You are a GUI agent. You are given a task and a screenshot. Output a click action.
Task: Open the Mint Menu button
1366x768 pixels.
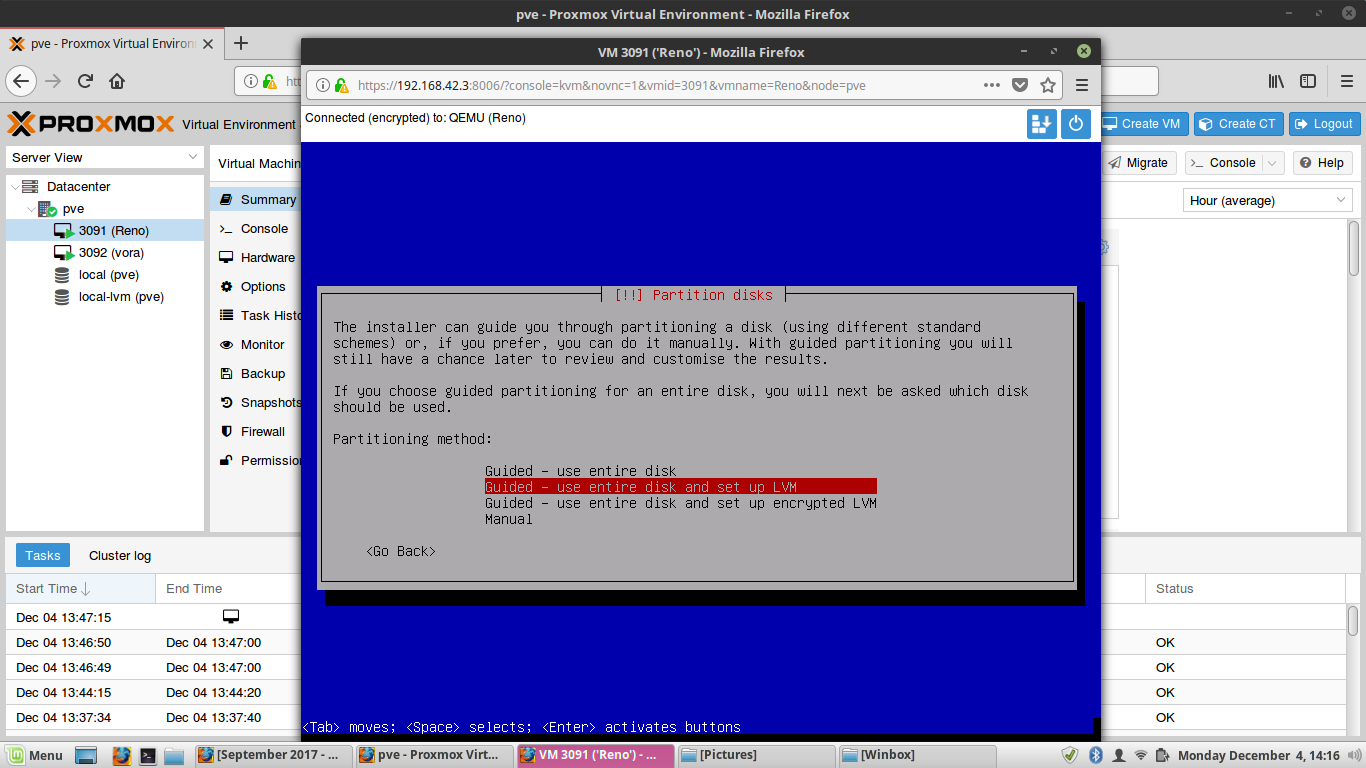click(x=34, y=755)
